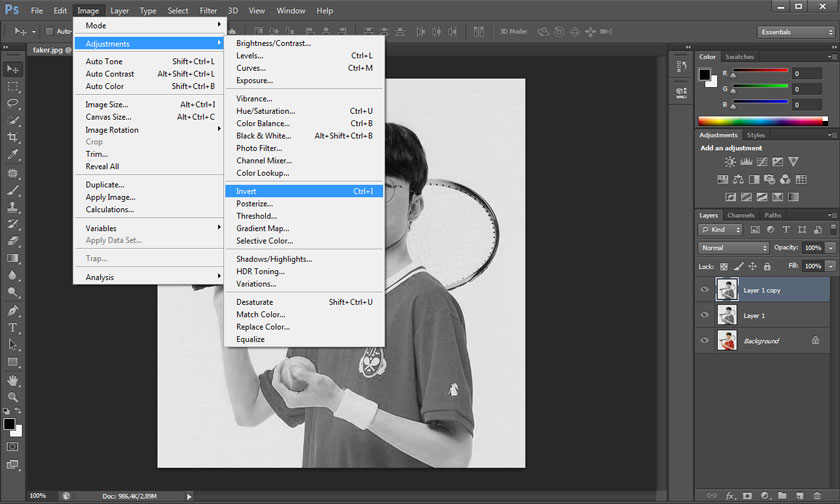Open the Essentials workspace dropdown
Viewport: 840px width, 504px height.
(796, 32)
